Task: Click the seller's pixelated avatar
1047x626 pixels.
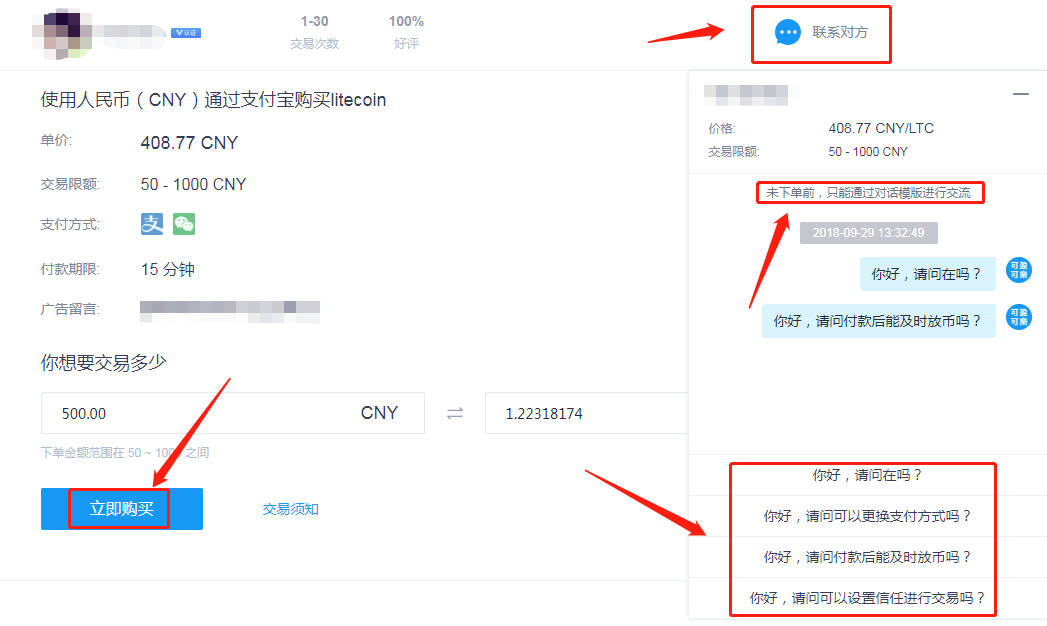Action: tap(62, 33)
